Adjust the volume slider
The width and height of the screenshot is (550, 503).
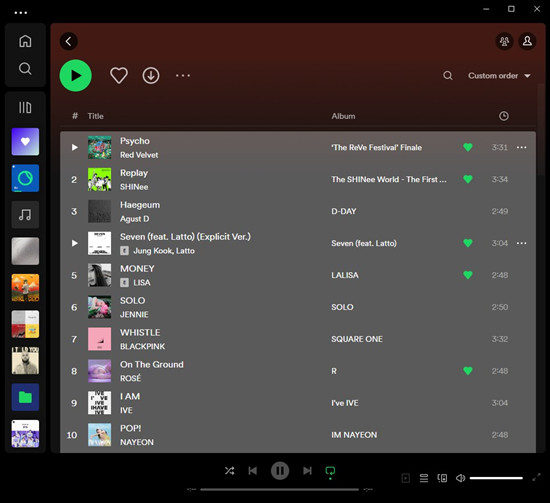coord(496,478)
